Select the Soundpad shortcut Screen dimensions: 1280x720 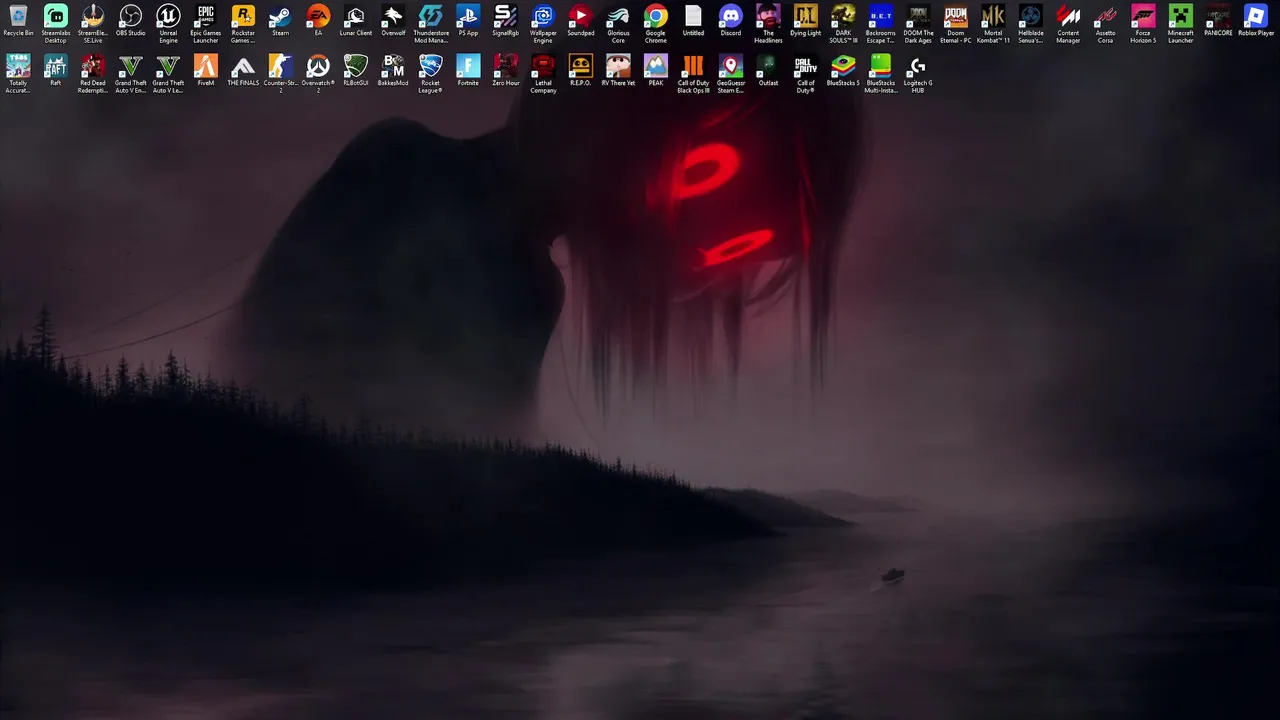click(581, 21)
